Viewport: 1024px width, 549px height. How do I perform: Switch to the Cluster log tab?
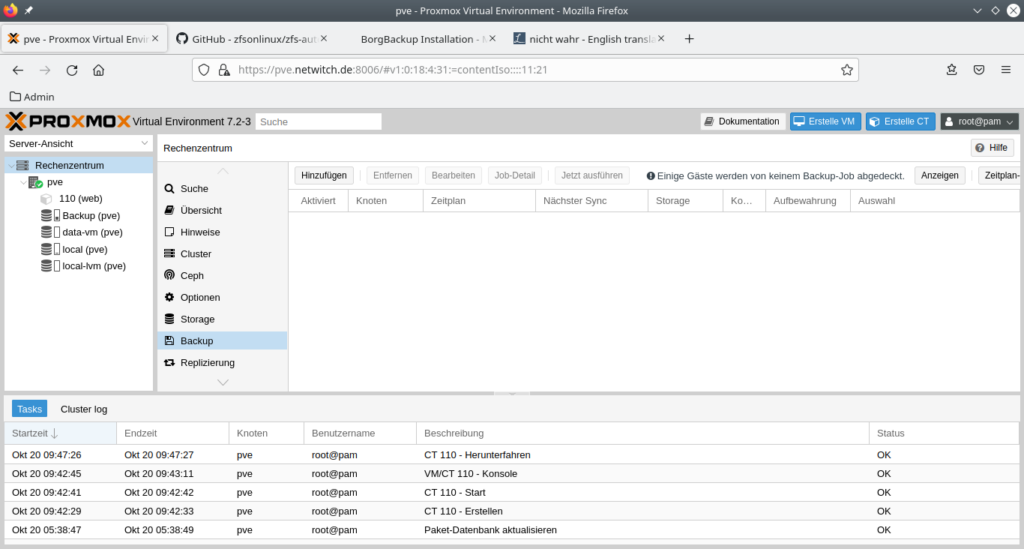[x=84, y=409]
